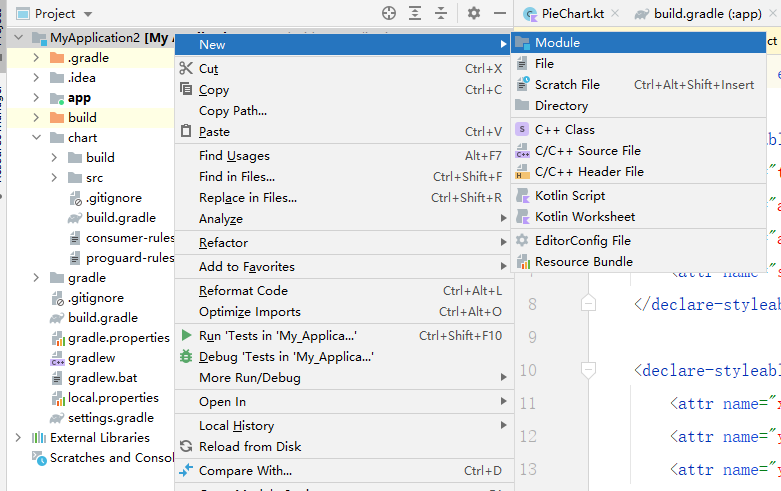This screenshot has width=781, height=491.
Task: Expand the src folder under chart
Action: click(x=54, y=177)
